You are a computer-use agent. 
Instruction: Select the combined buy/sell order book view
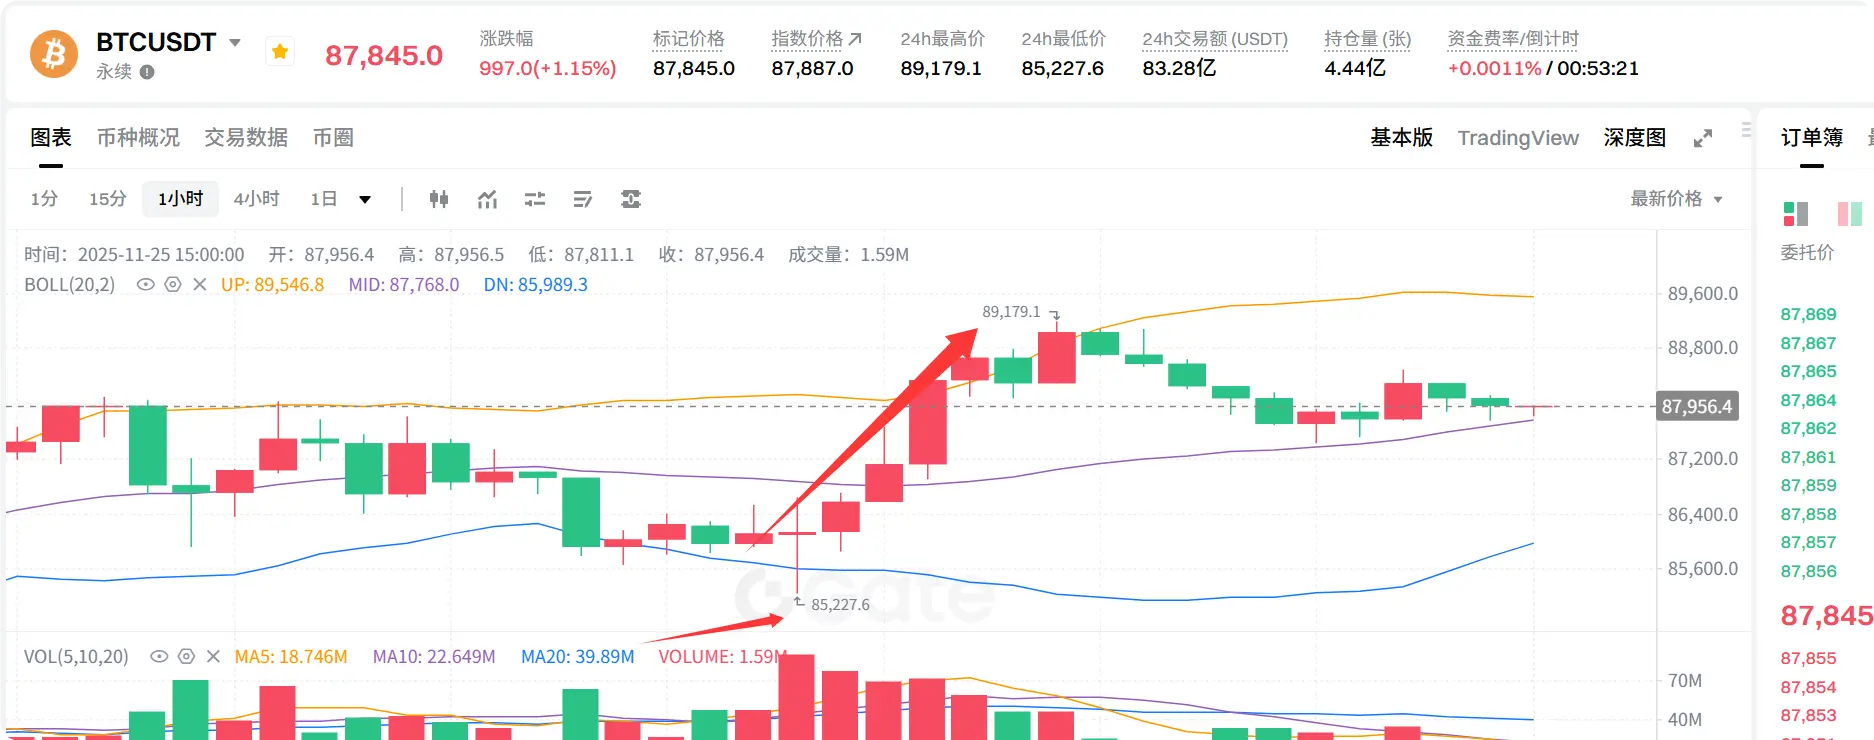[x=1796, y=213]
